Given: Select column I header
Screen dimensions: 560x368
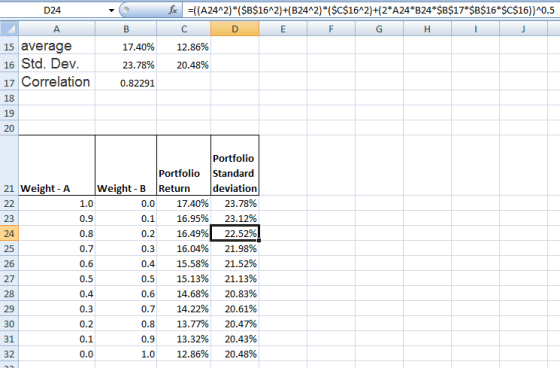Looking at the screenshot, I should 475,29.
